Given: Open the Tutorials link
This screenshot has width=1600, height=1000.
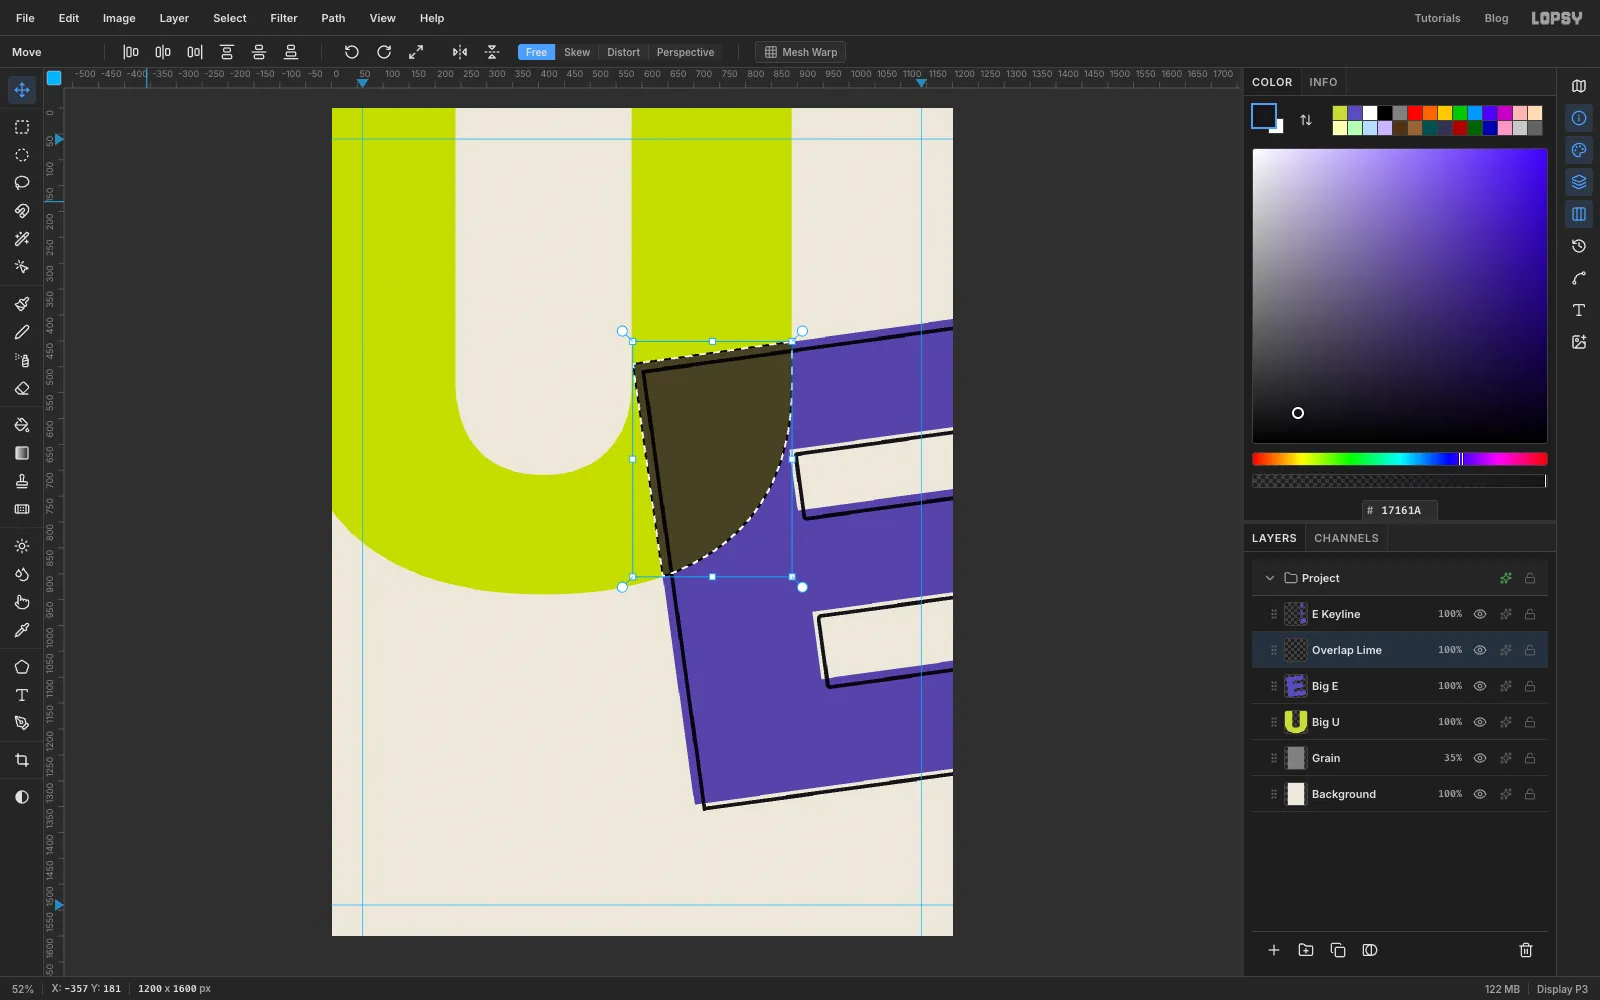Looking at the screenshot, I should coord(1437,18).
